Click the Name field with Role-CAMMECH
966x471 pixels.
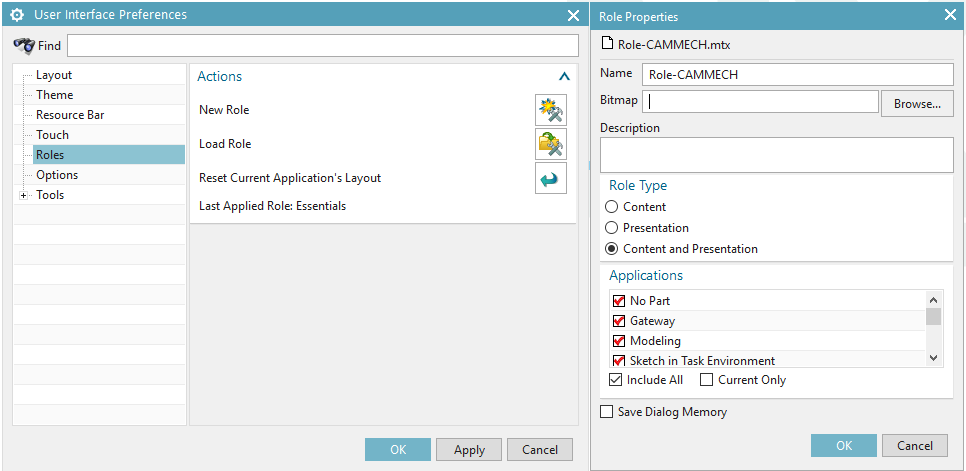click(x=797, y=74)
